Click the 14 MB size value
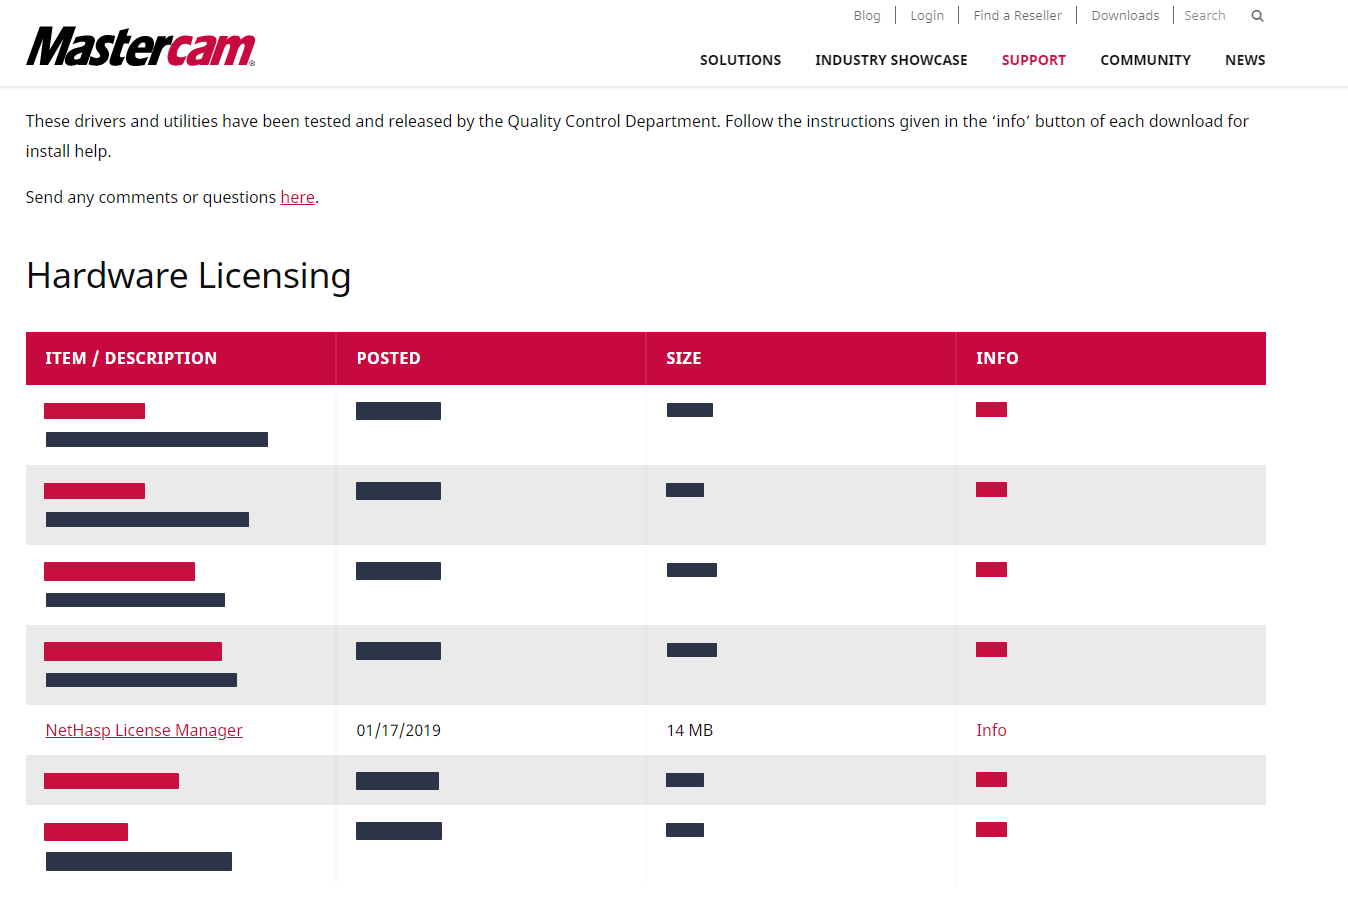 pyautogui.click(x=690, y=730)
